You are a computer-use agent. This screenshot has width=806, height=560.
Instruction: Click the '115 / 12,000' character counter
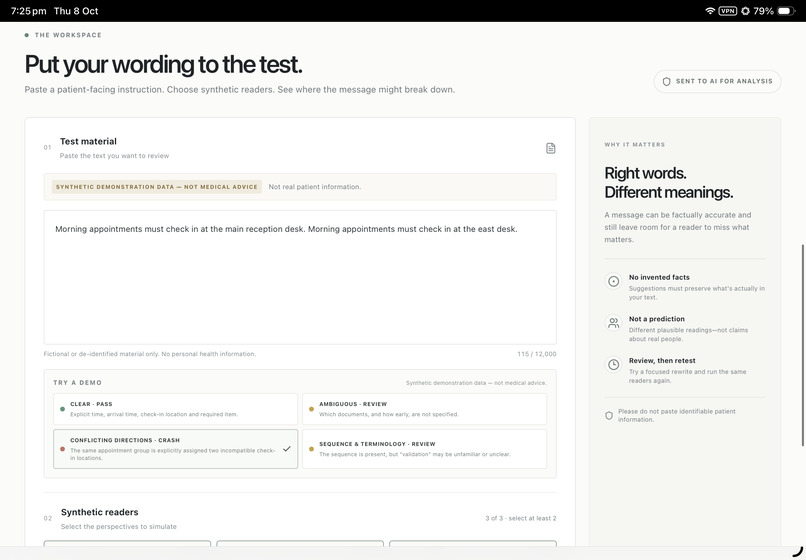(537, 354)
